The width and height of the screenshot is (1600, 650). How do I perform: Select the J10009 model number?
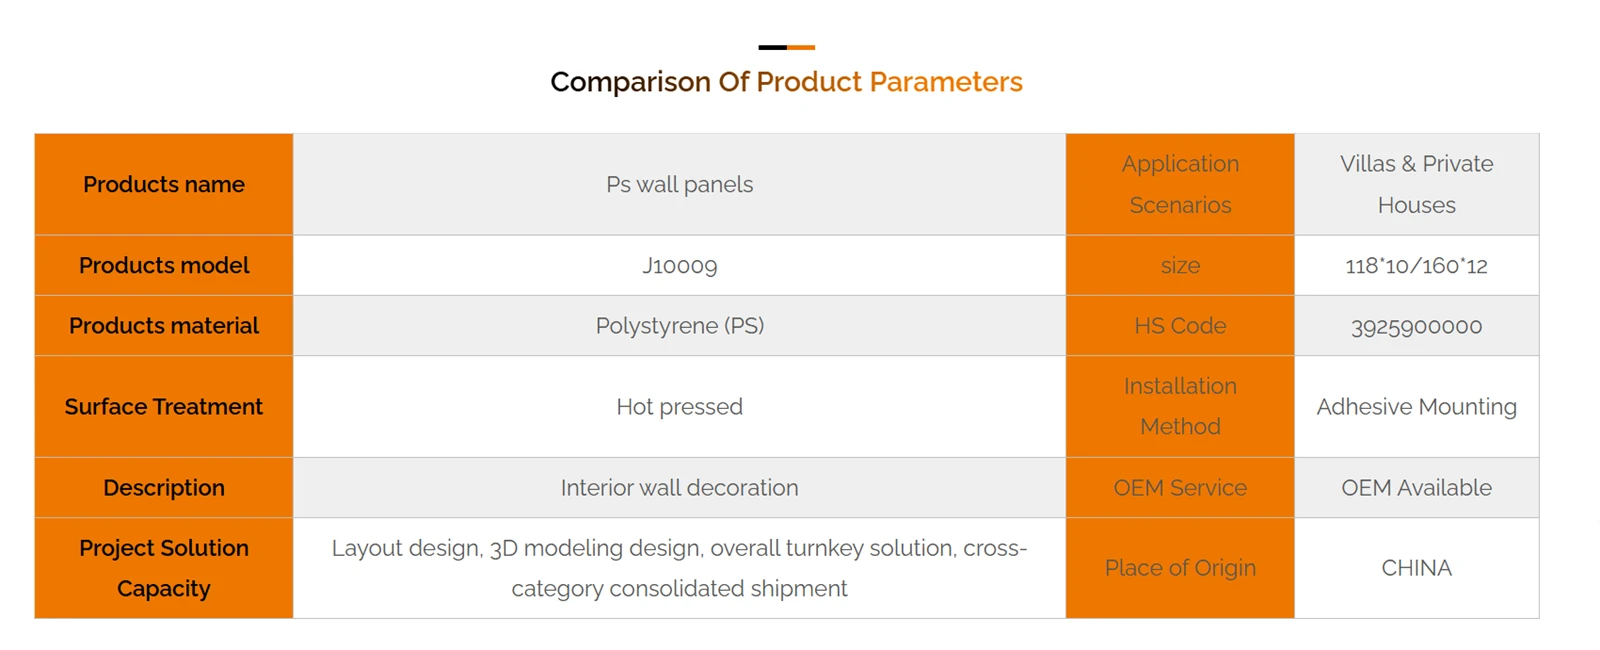(679, 265)
